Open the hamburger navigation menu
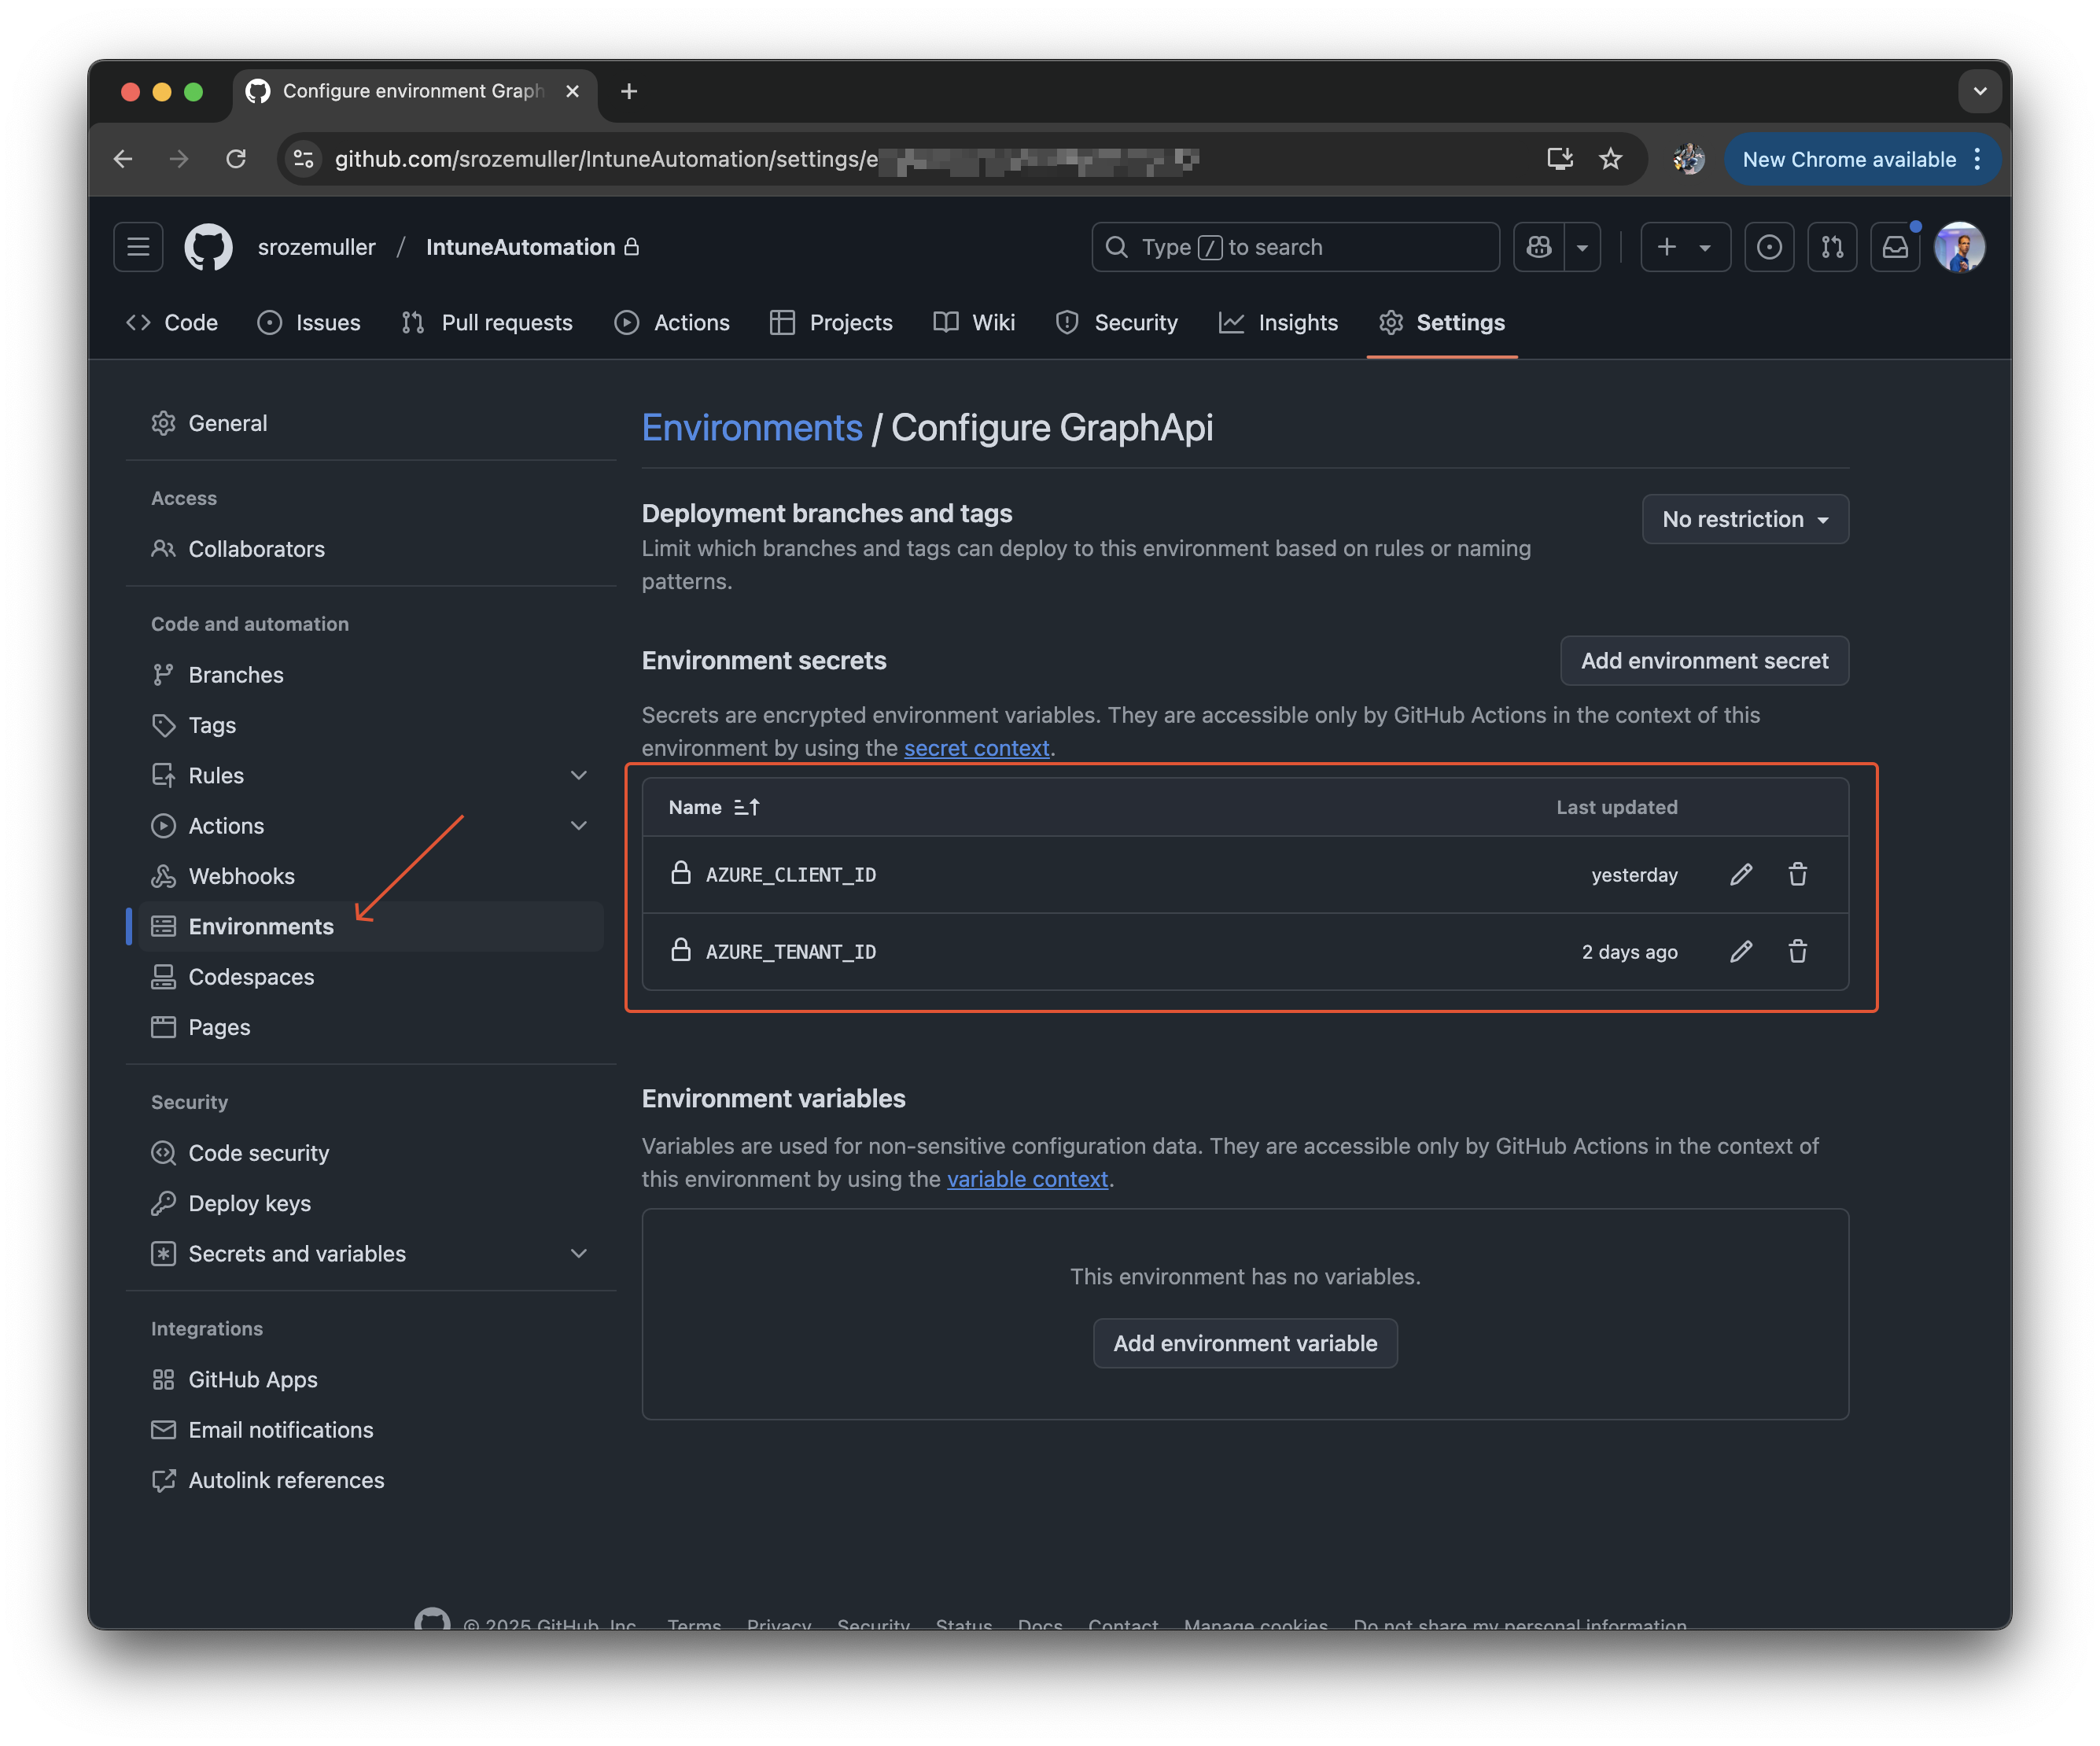Screen dimensions: 2100x1746 point(138,247)
